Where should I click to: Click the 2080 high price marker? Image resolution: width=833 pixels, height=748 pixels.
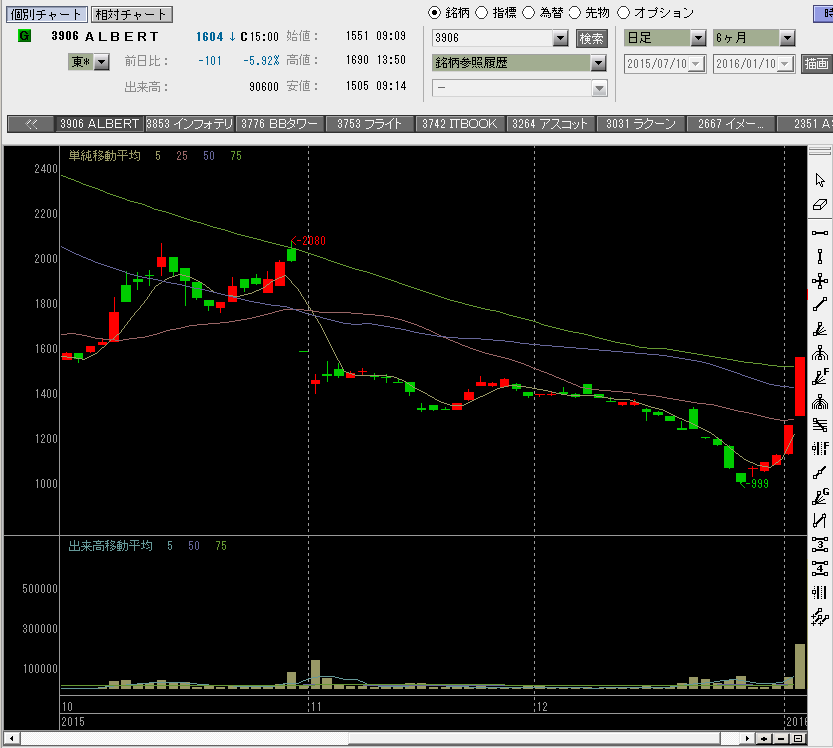click(309, 241)
